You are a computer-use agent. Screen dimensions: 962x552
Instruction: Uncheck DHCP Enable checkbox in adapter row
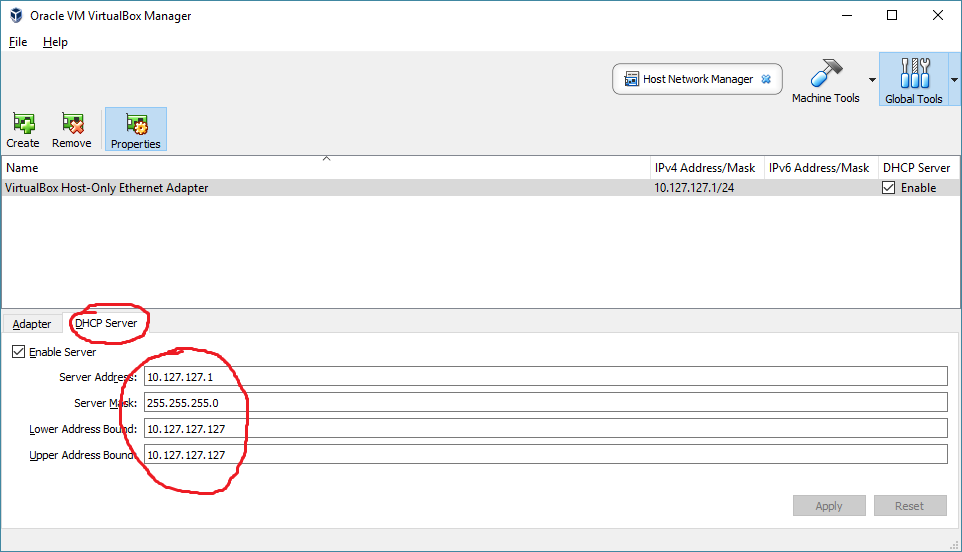point(888,188)
